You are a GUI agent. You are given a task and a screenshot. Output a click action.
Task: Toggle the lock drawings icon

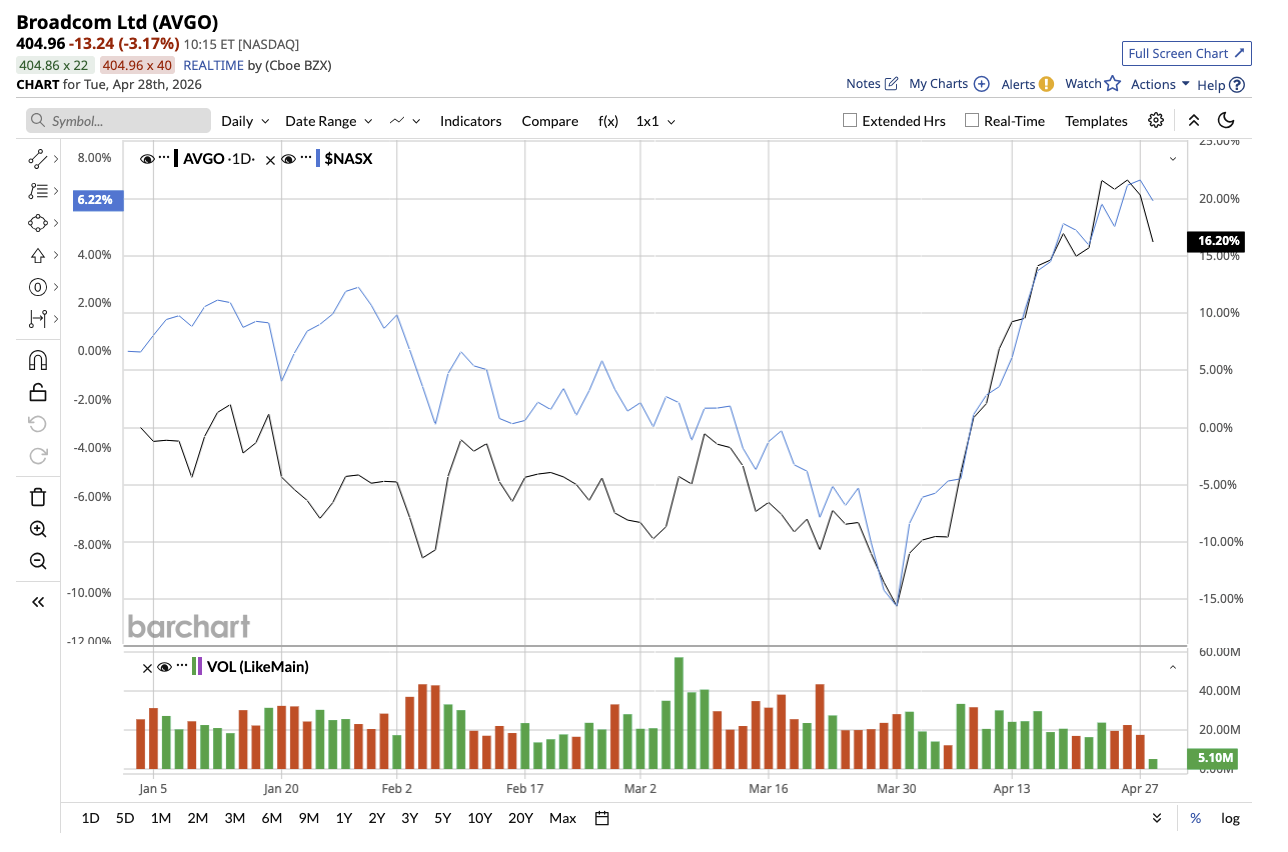coord(38,392)
